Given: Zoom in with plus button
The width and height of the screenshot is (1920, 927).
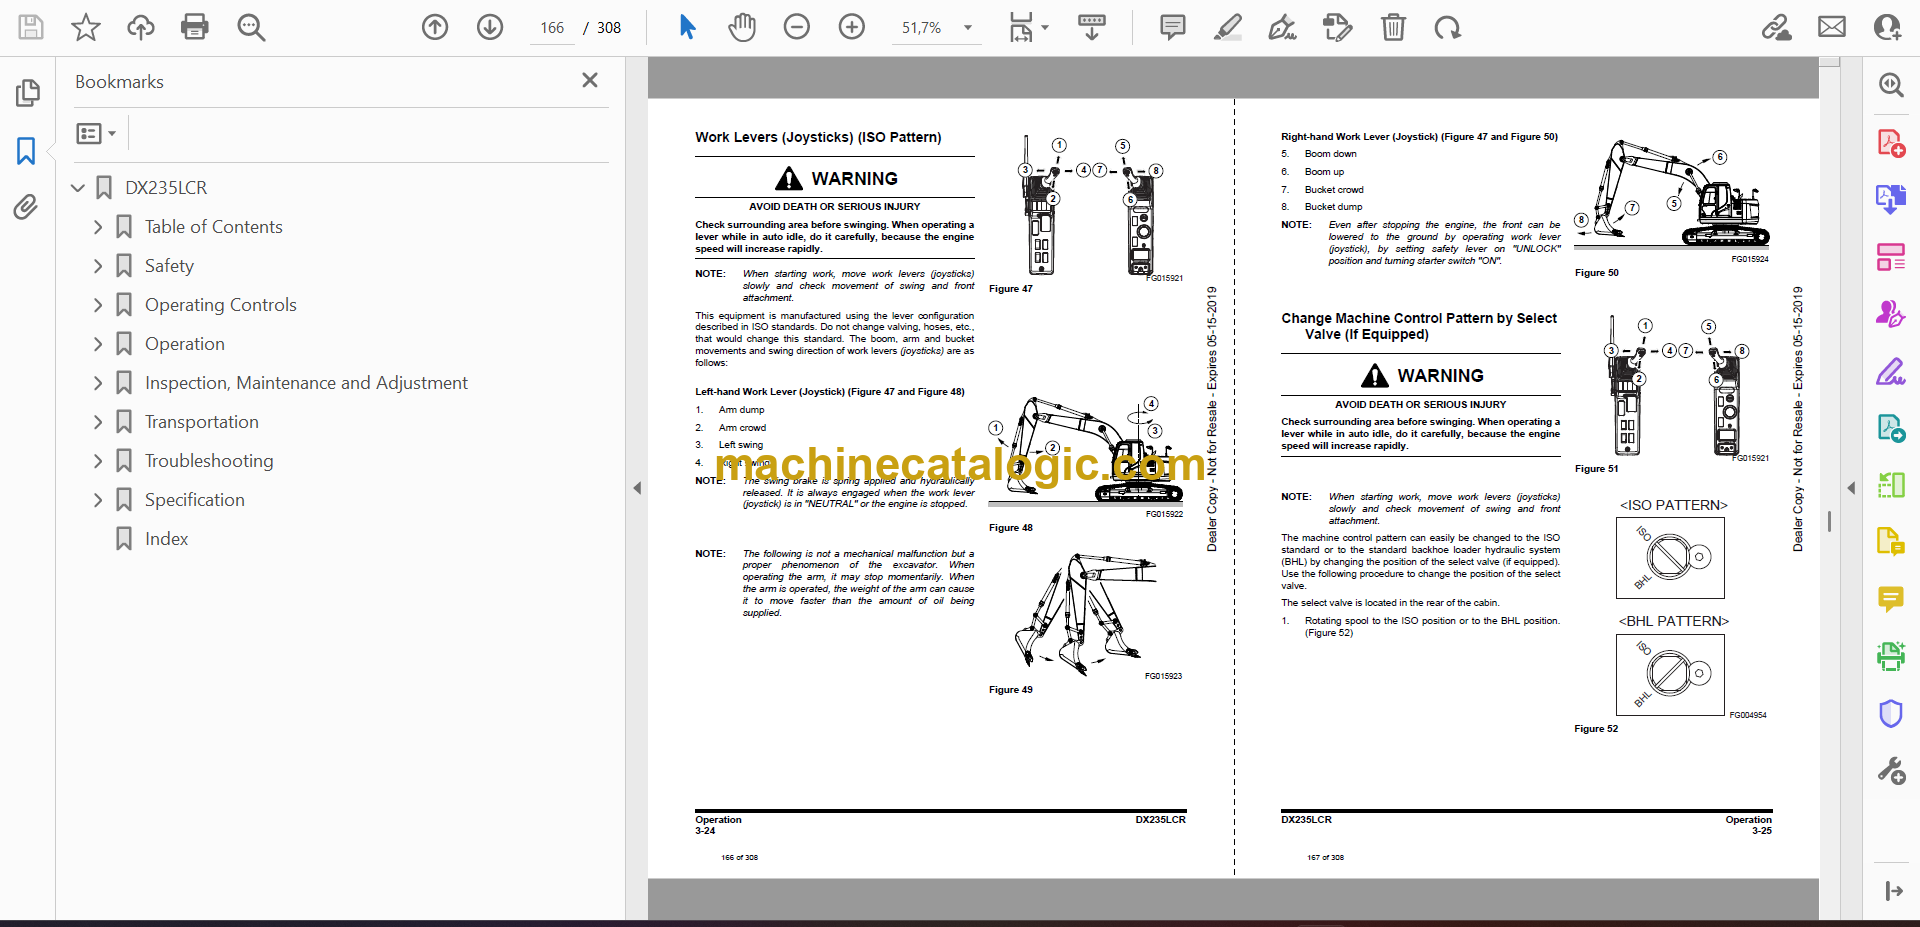Looking at the screenshot, I should coord(852,27).
